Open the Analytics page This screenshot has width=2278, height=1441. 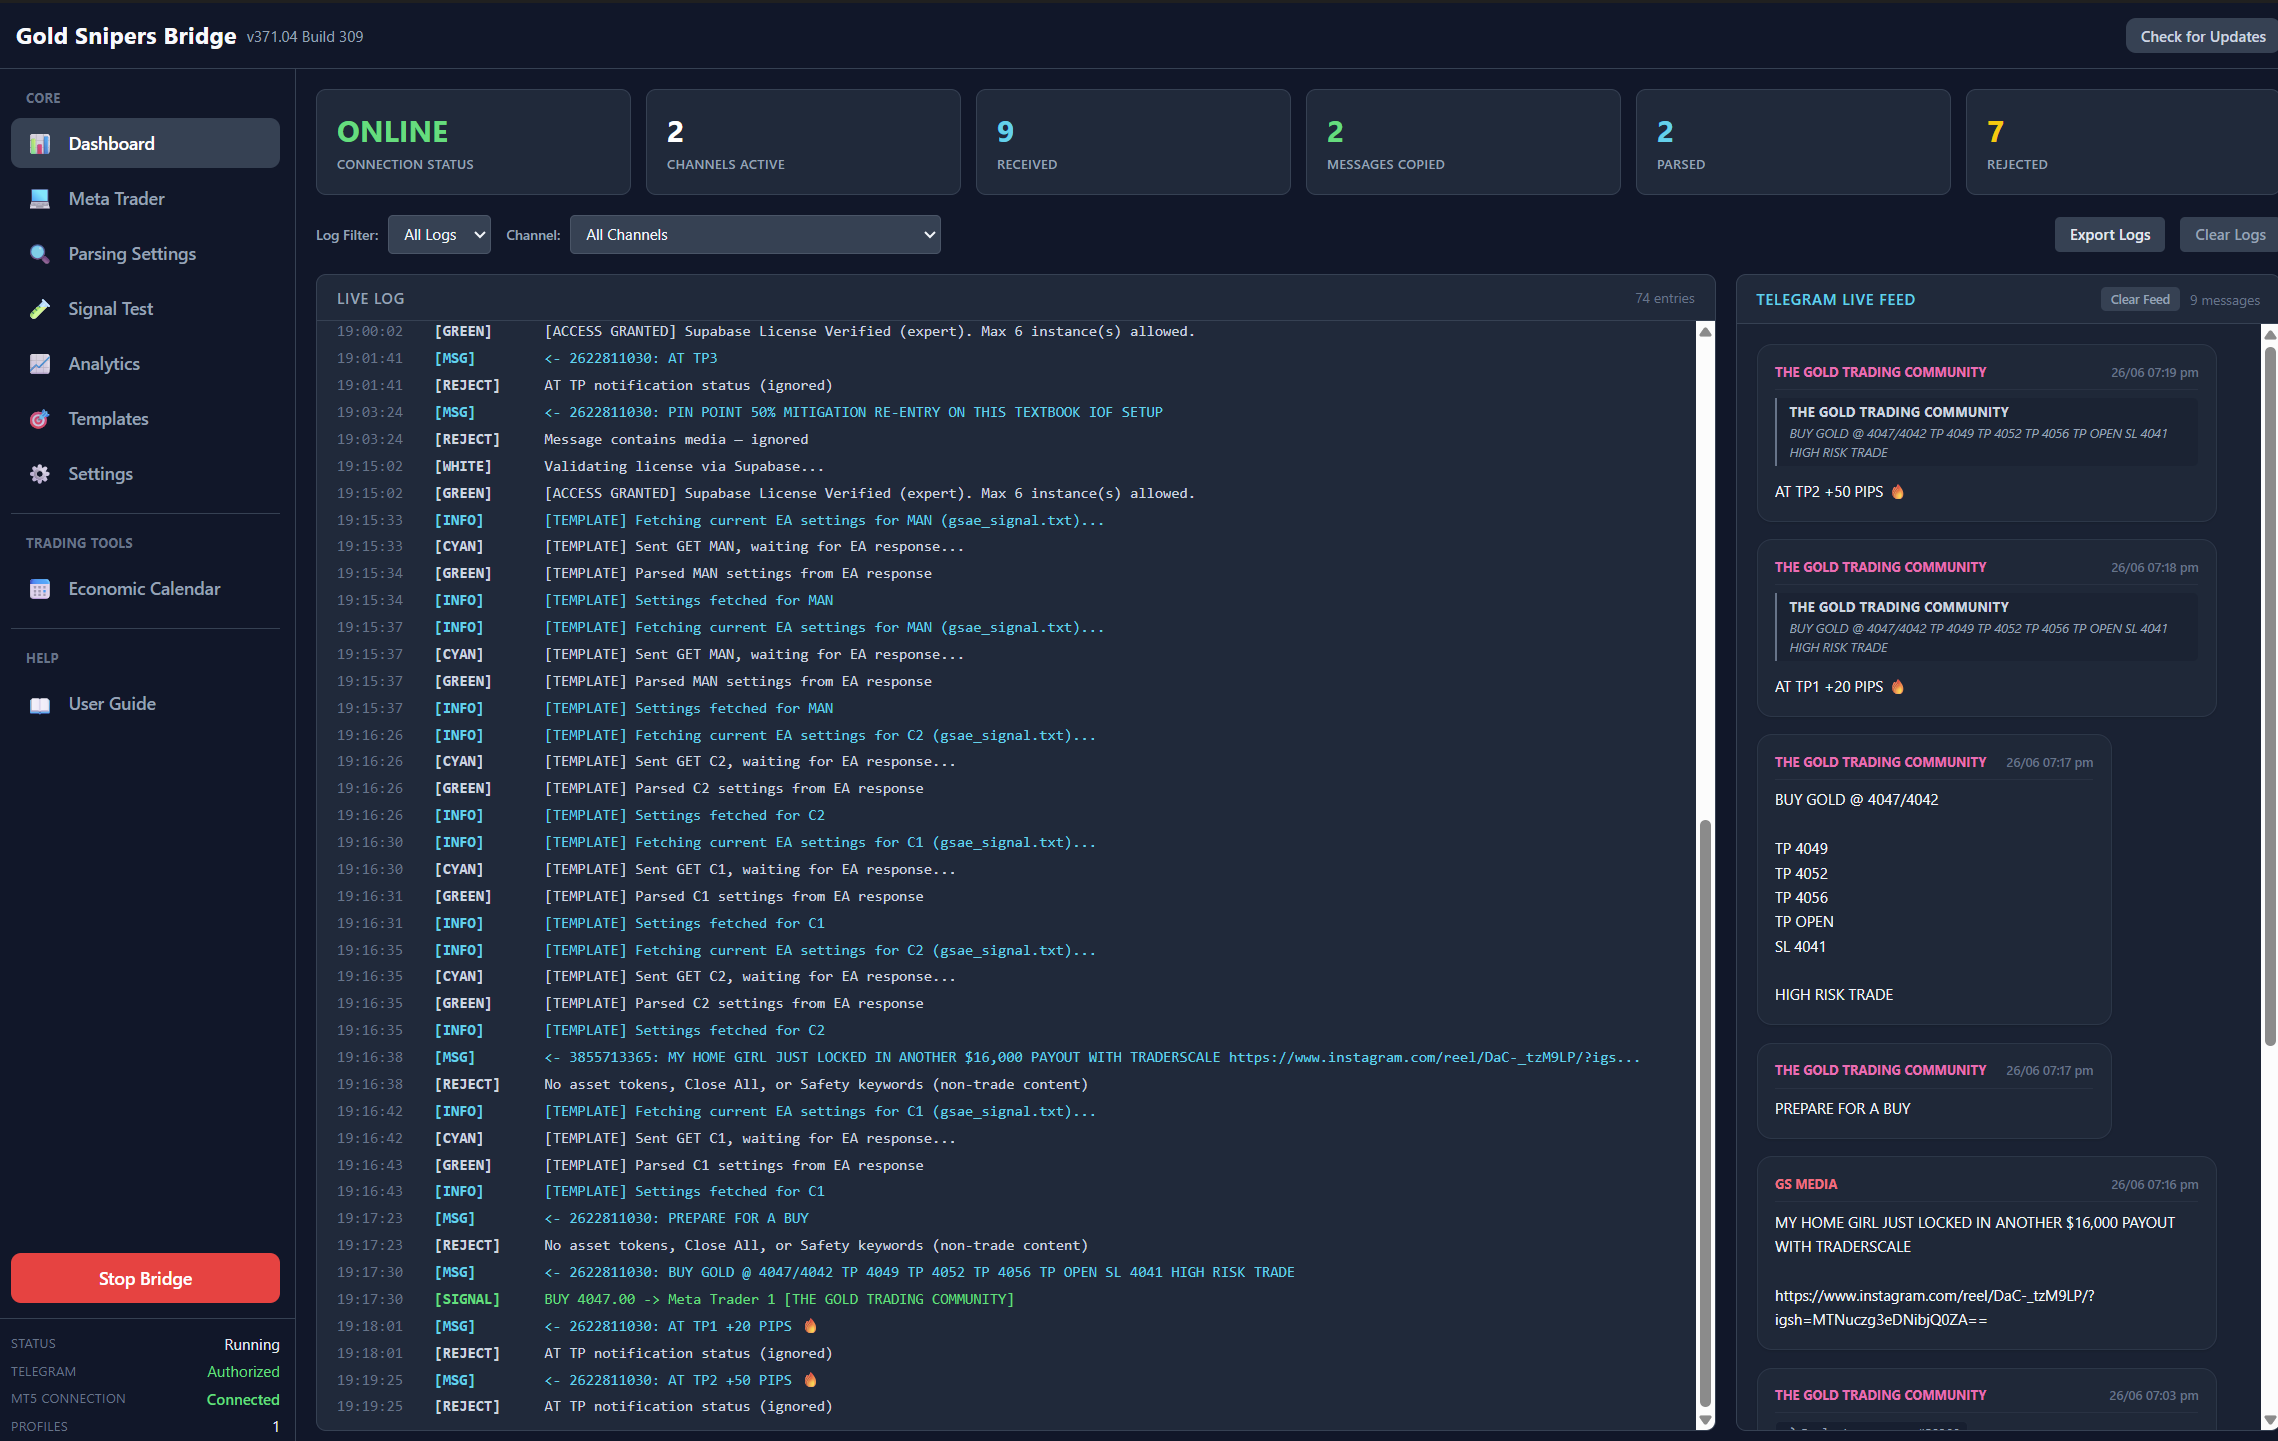coord(145,363)
